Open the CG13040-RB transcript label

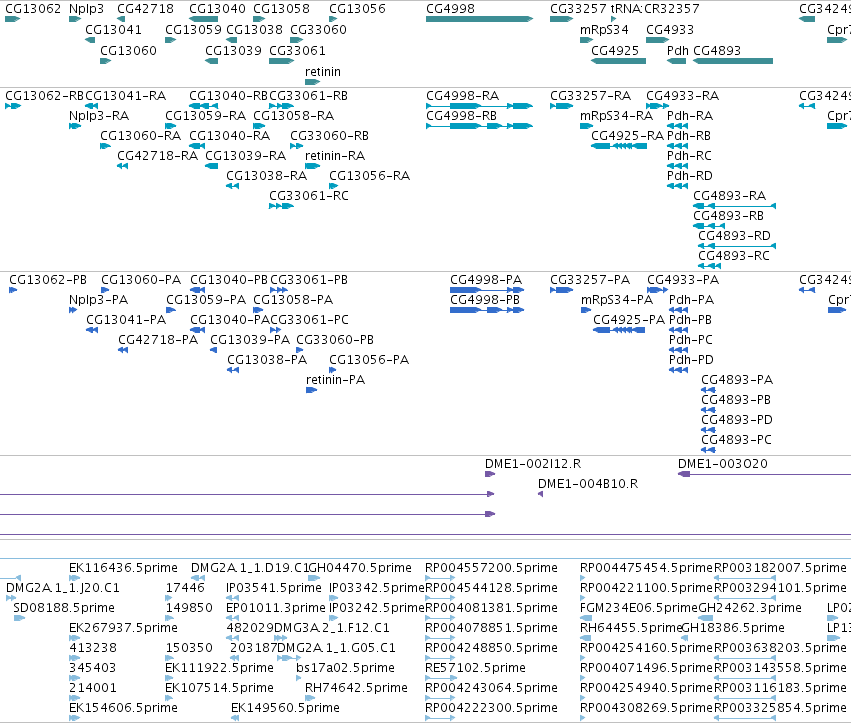228,96
